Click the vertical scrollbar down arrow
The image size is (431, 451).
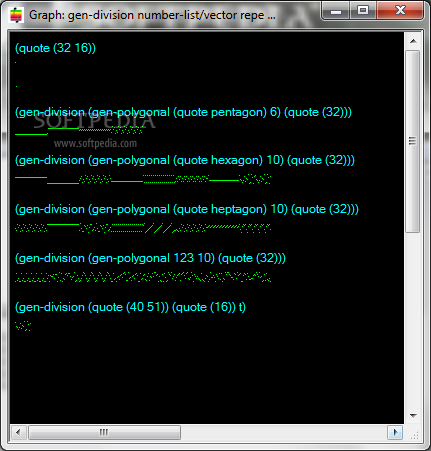(413, 416)
